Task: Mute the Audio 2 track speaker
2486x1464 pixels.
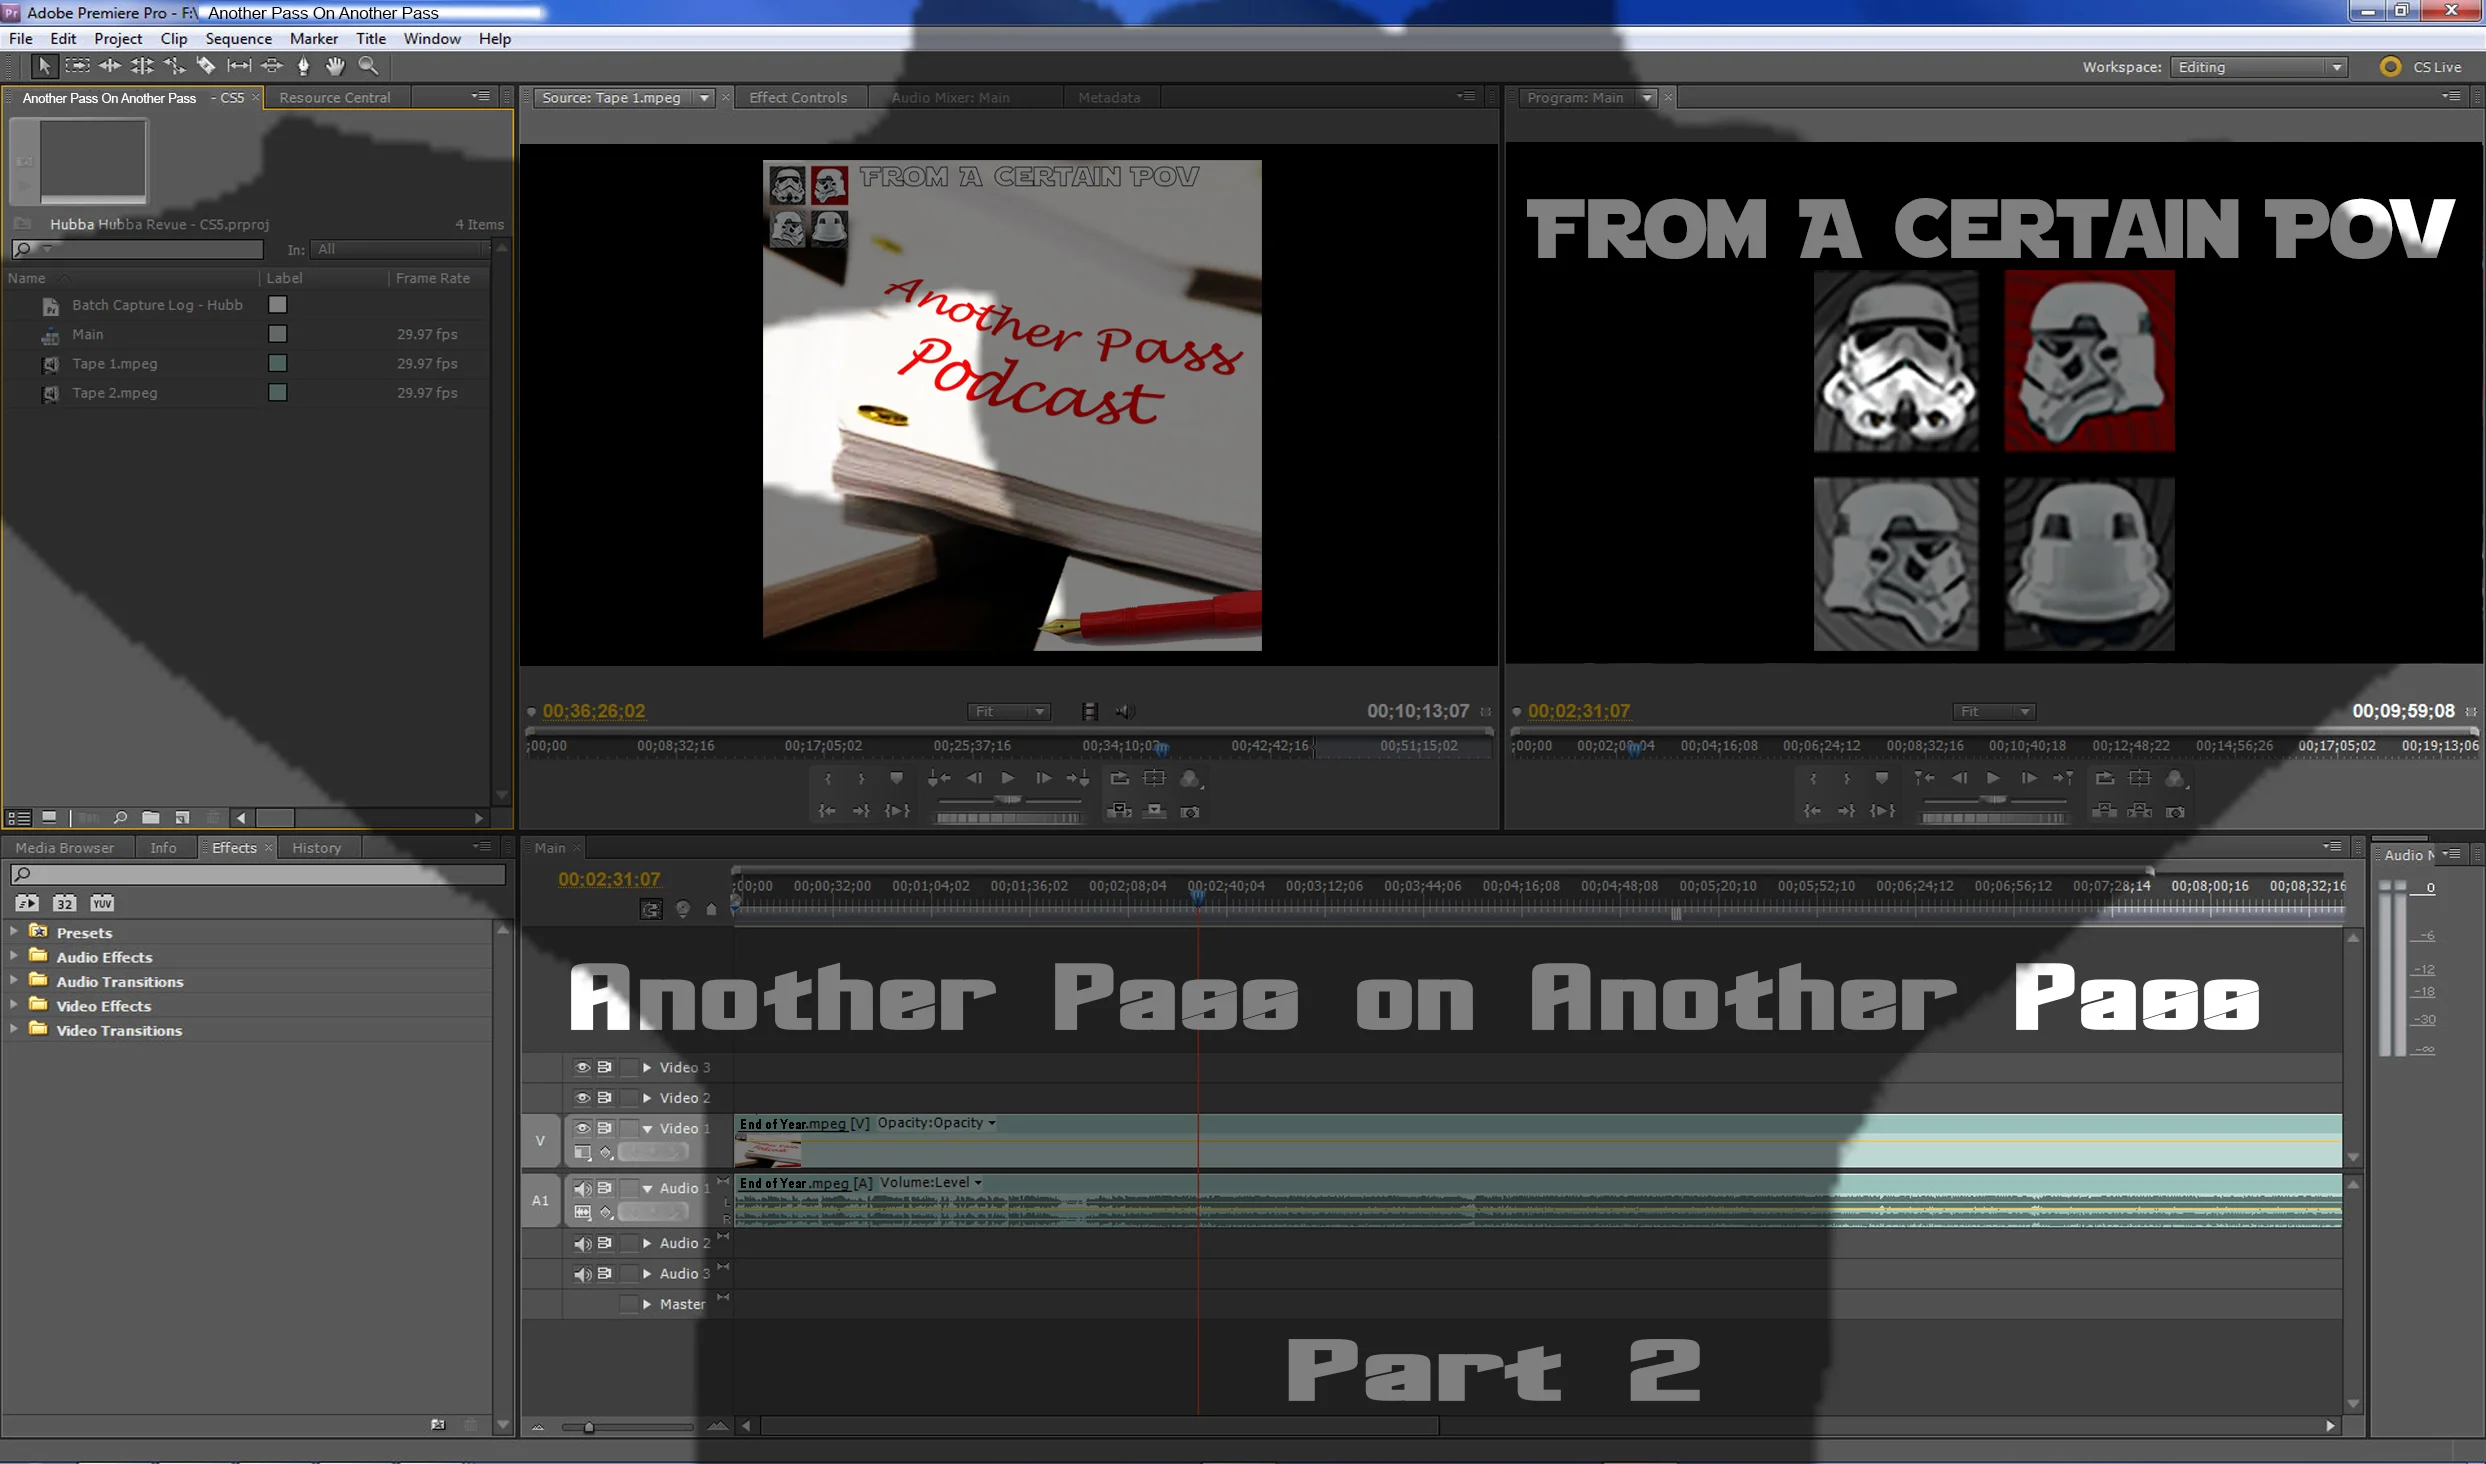Action: coord(582,1243)
